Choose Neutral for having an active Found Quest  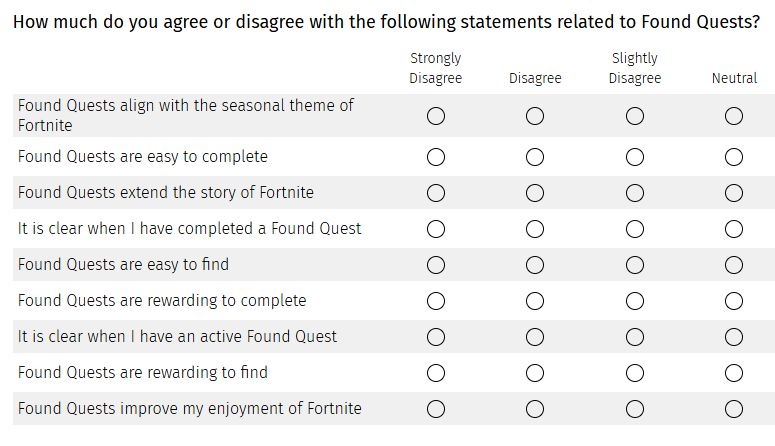point(733,337)
